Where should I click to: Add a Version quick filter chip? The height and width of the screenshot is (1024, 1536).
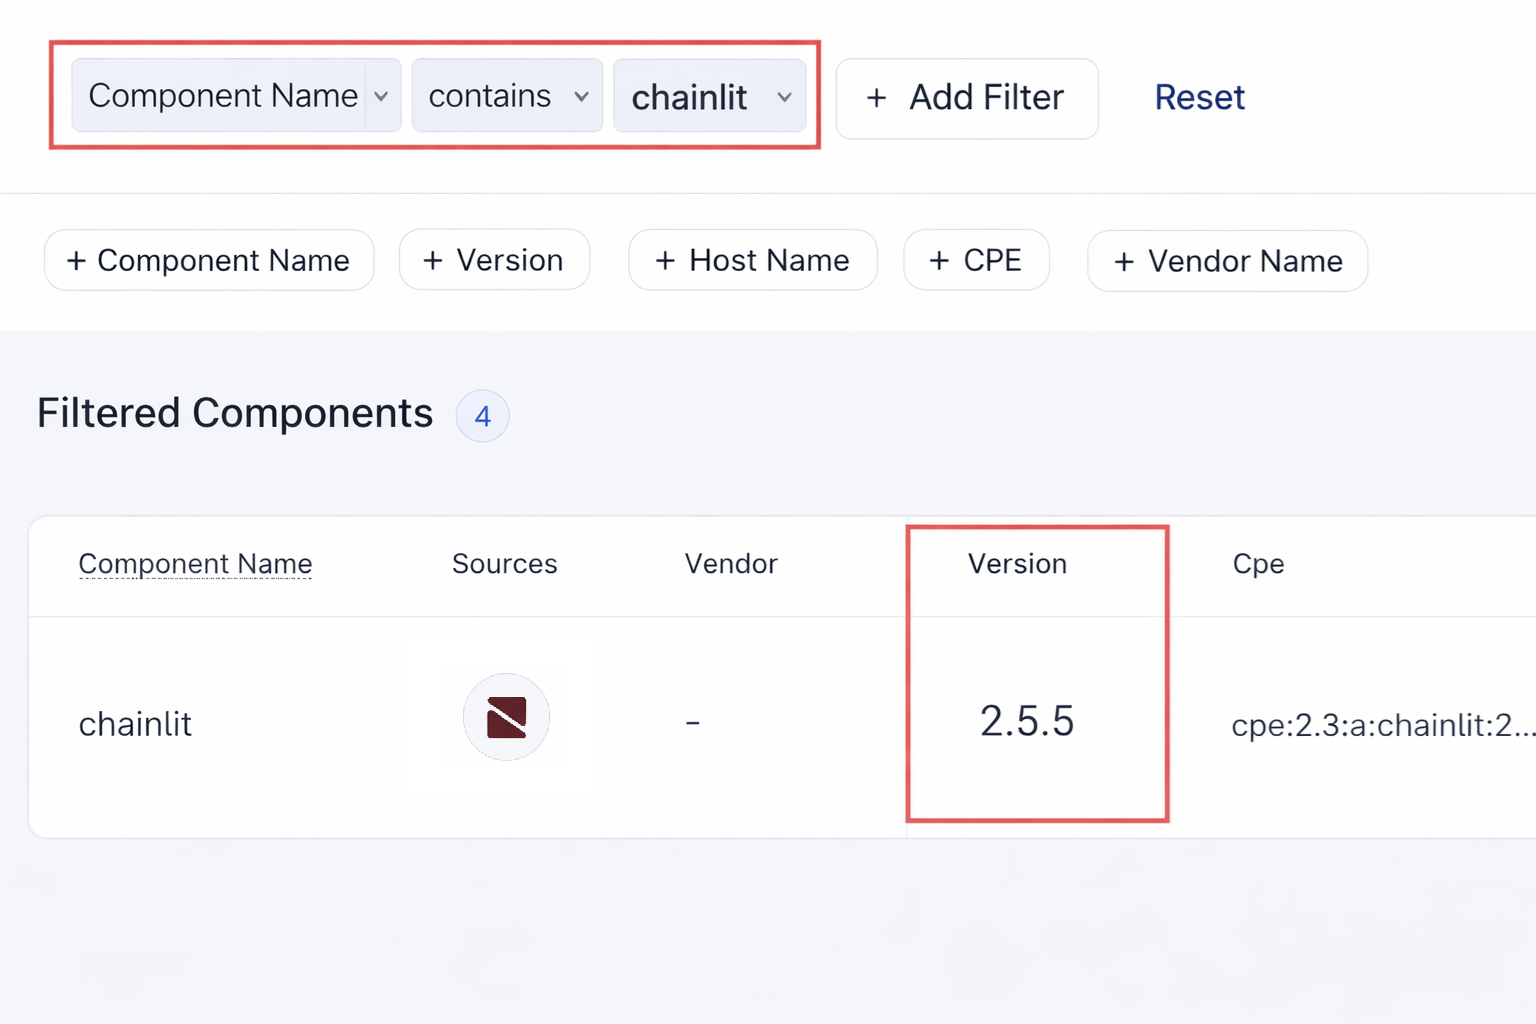(494, 260)
